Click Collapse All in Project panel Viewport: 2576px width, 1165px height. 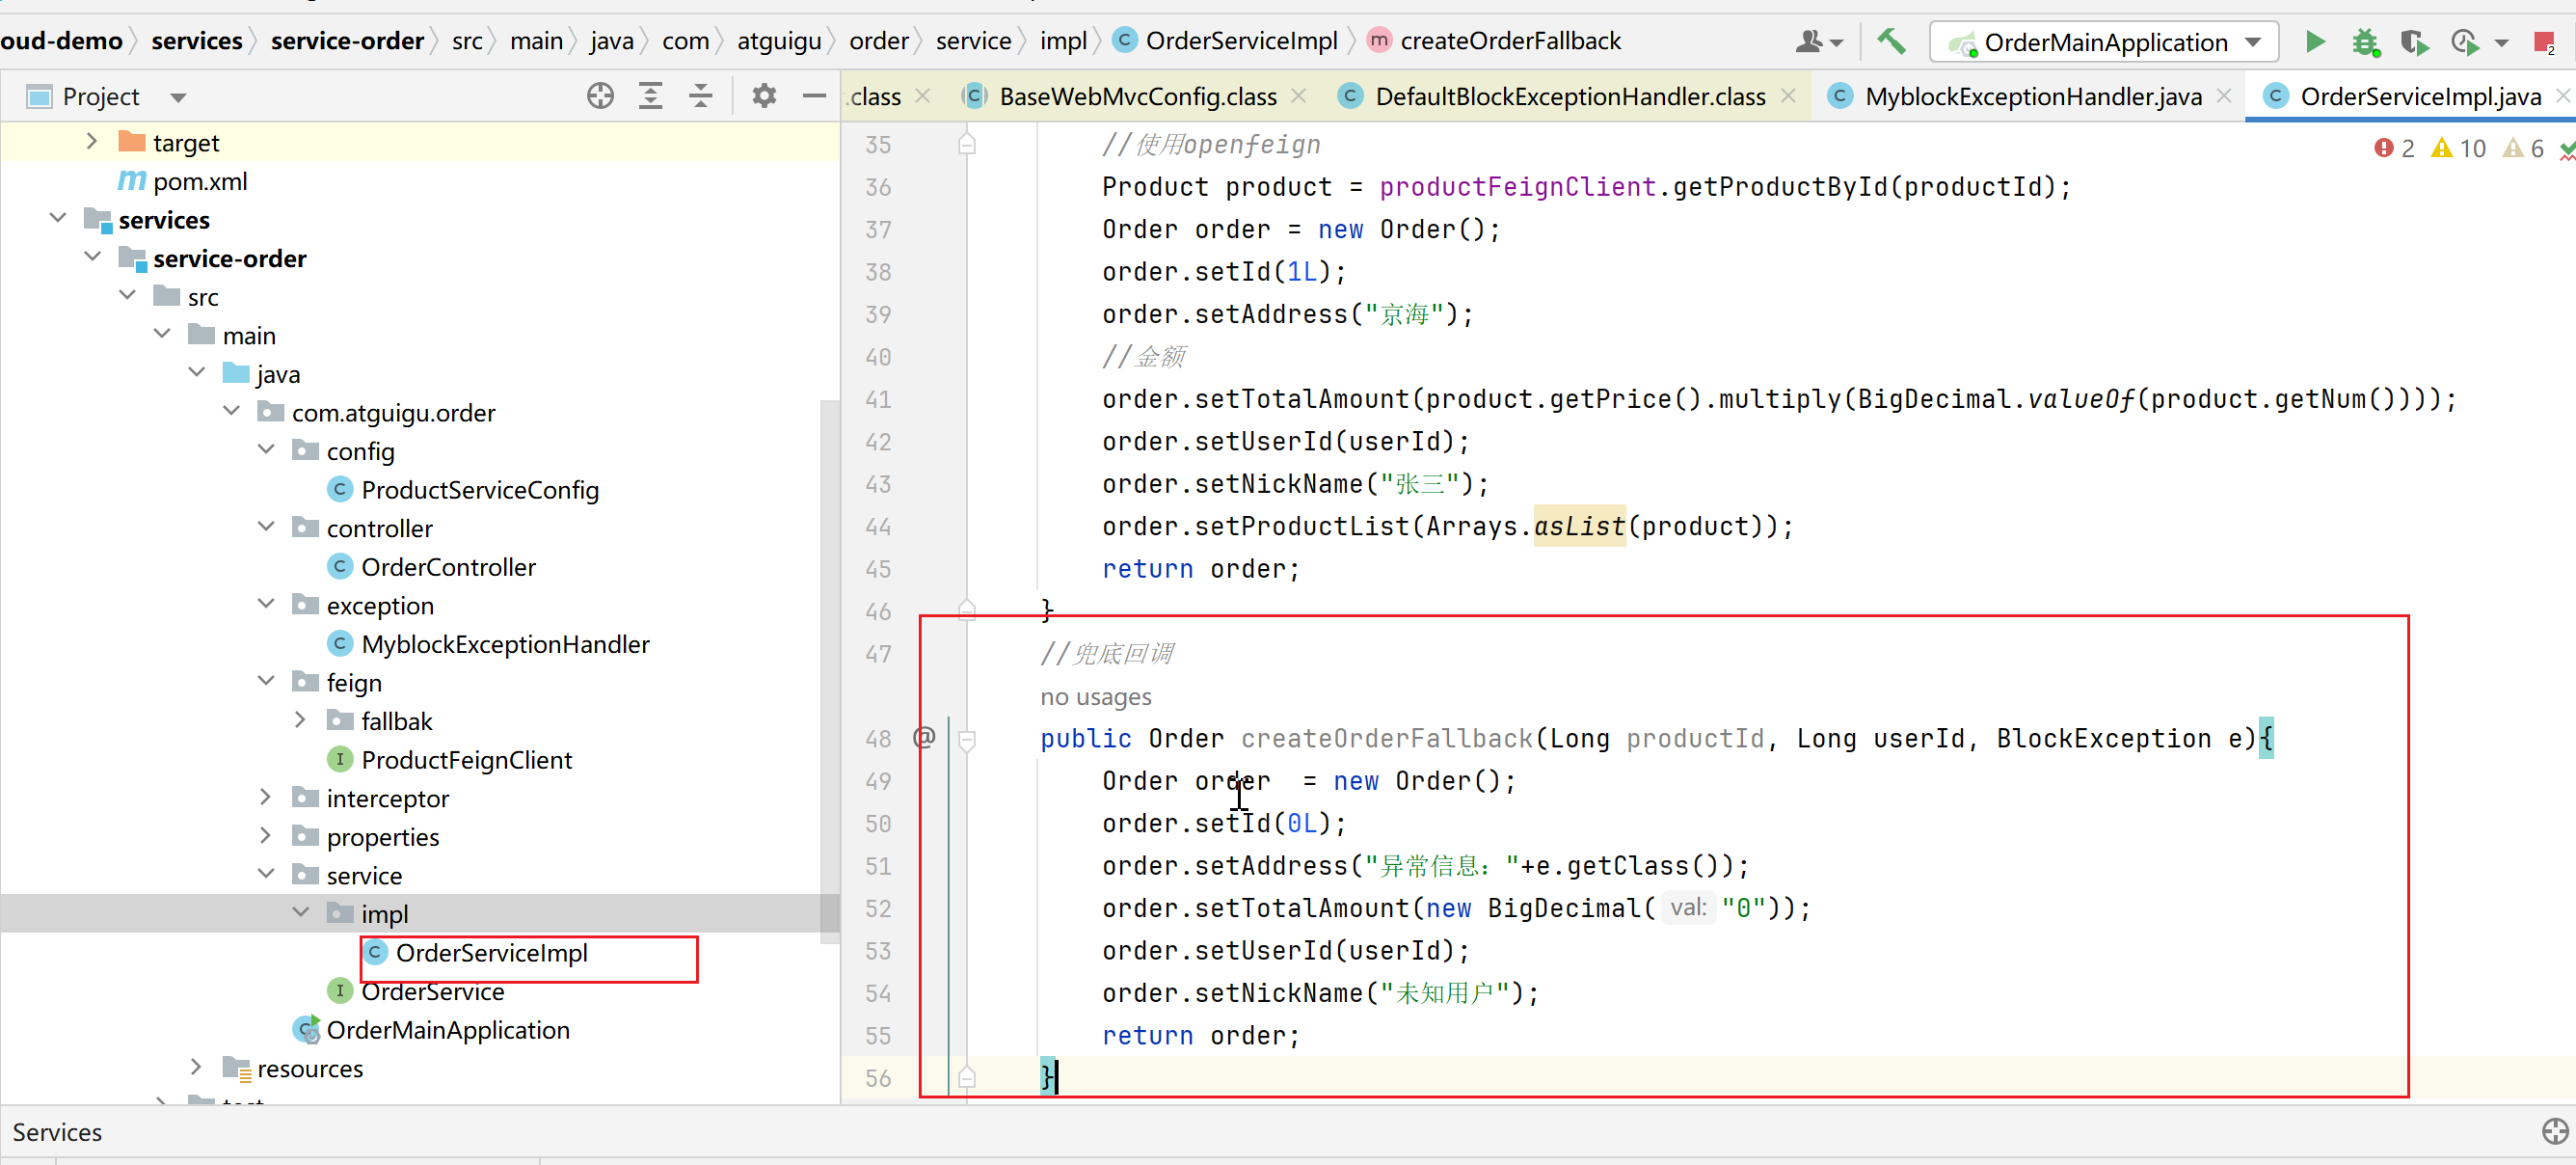click(x=701, y=96)
